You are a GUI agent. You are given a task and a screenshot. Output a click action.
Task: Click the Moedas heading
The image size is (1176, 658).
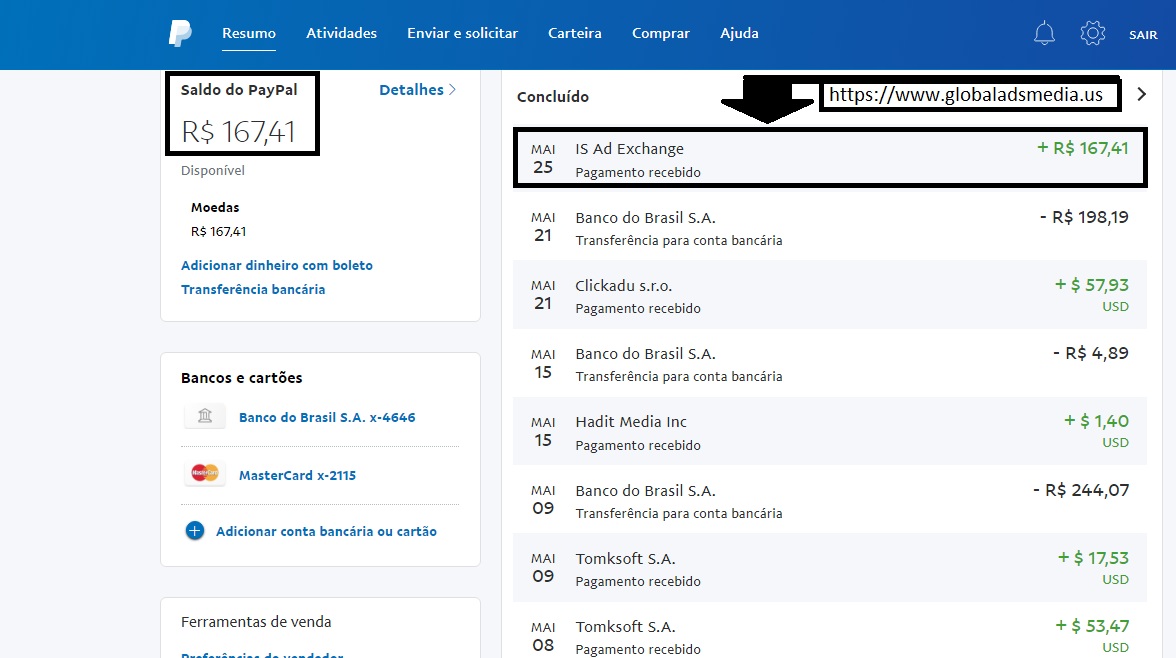pos(215,208)
